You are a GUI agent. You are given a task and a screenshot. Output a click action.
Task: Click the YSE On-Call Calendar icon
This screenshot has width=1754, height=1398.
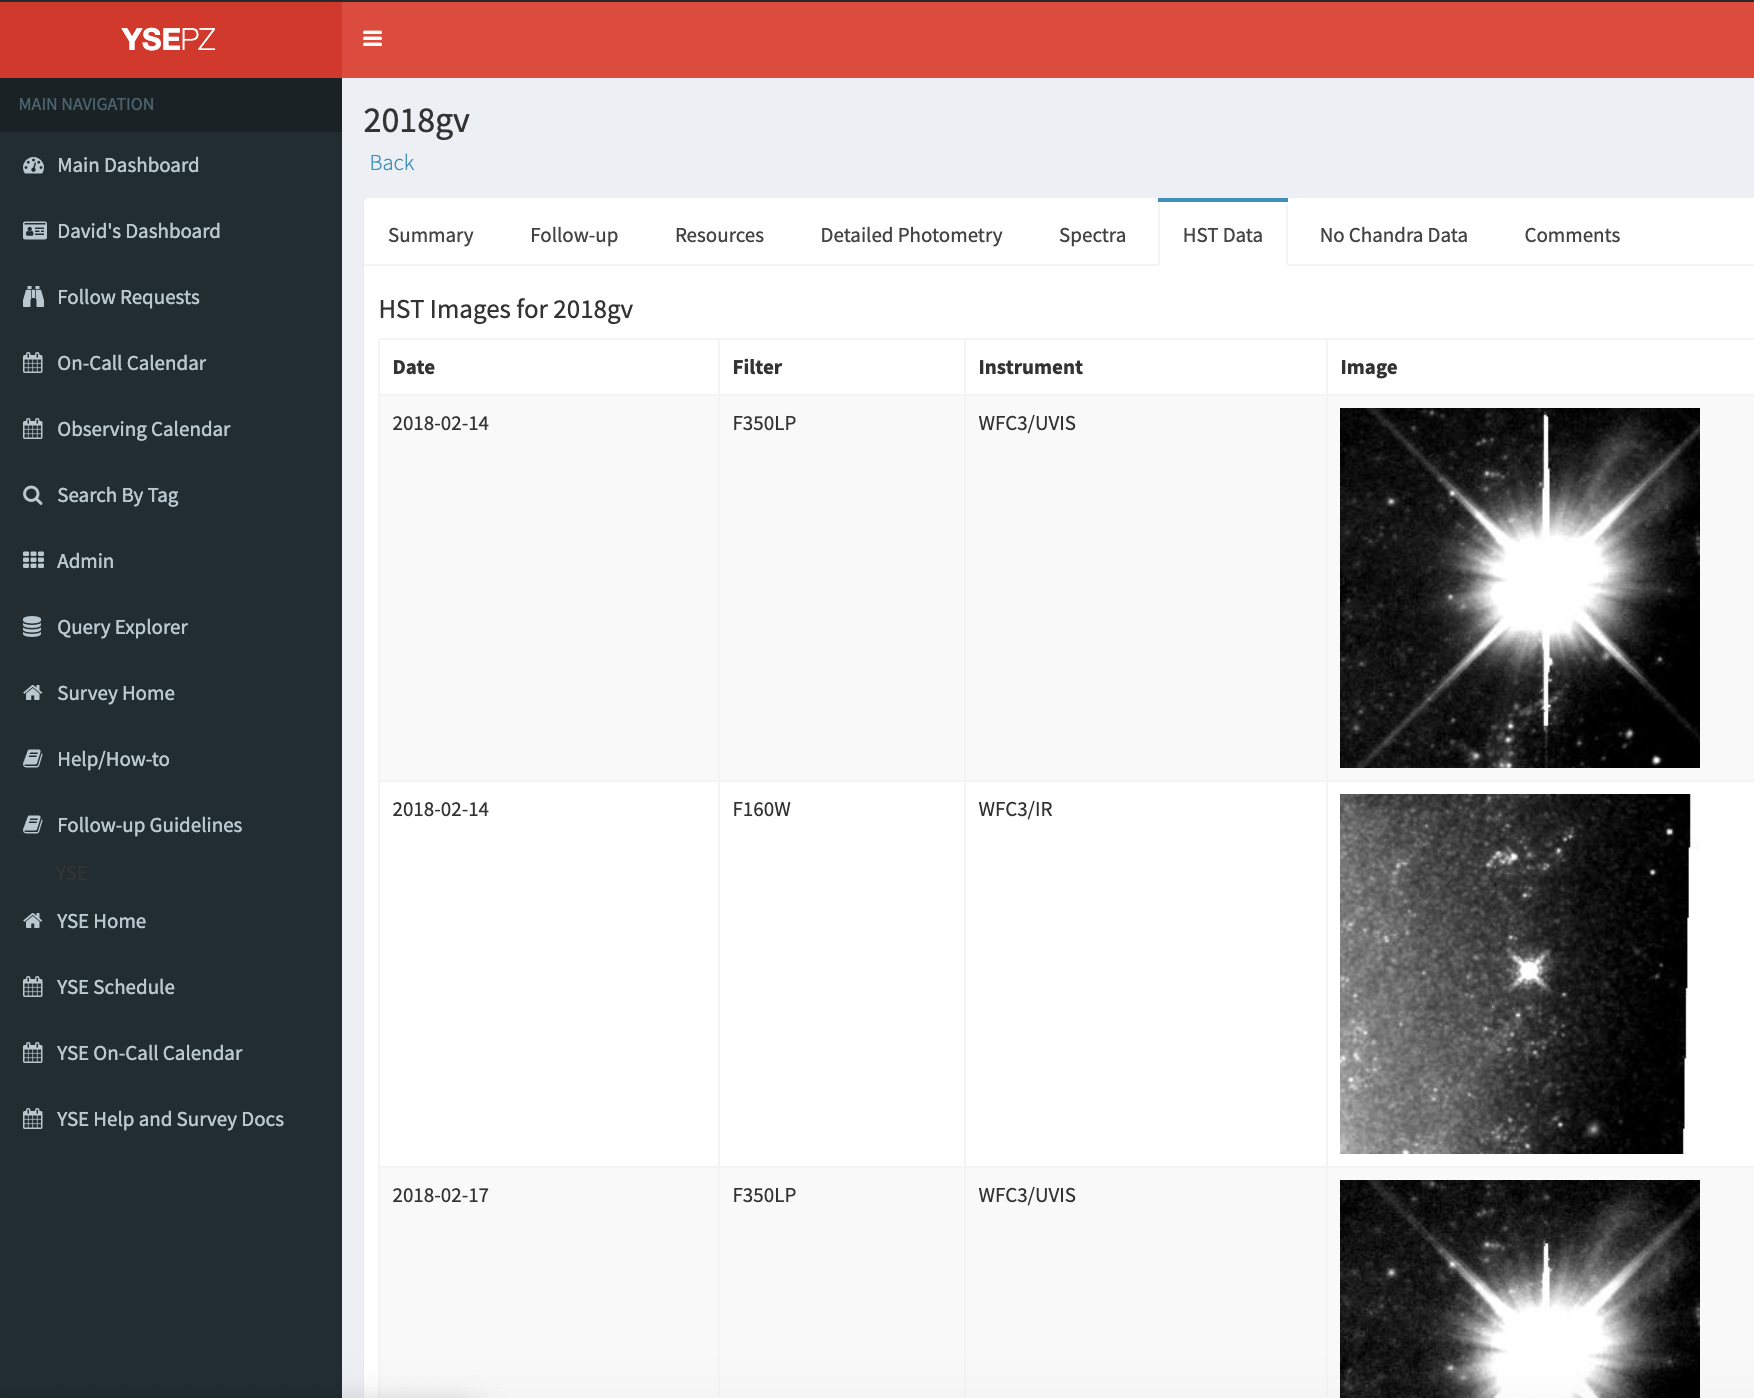pos(33,1053)
